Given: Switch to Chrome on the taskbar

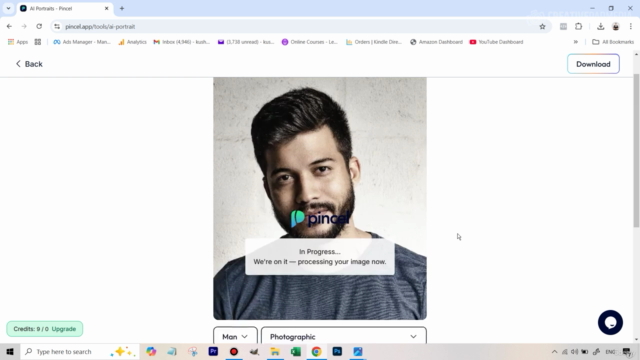Looking at the screenshot, I should tap(316, 351).
